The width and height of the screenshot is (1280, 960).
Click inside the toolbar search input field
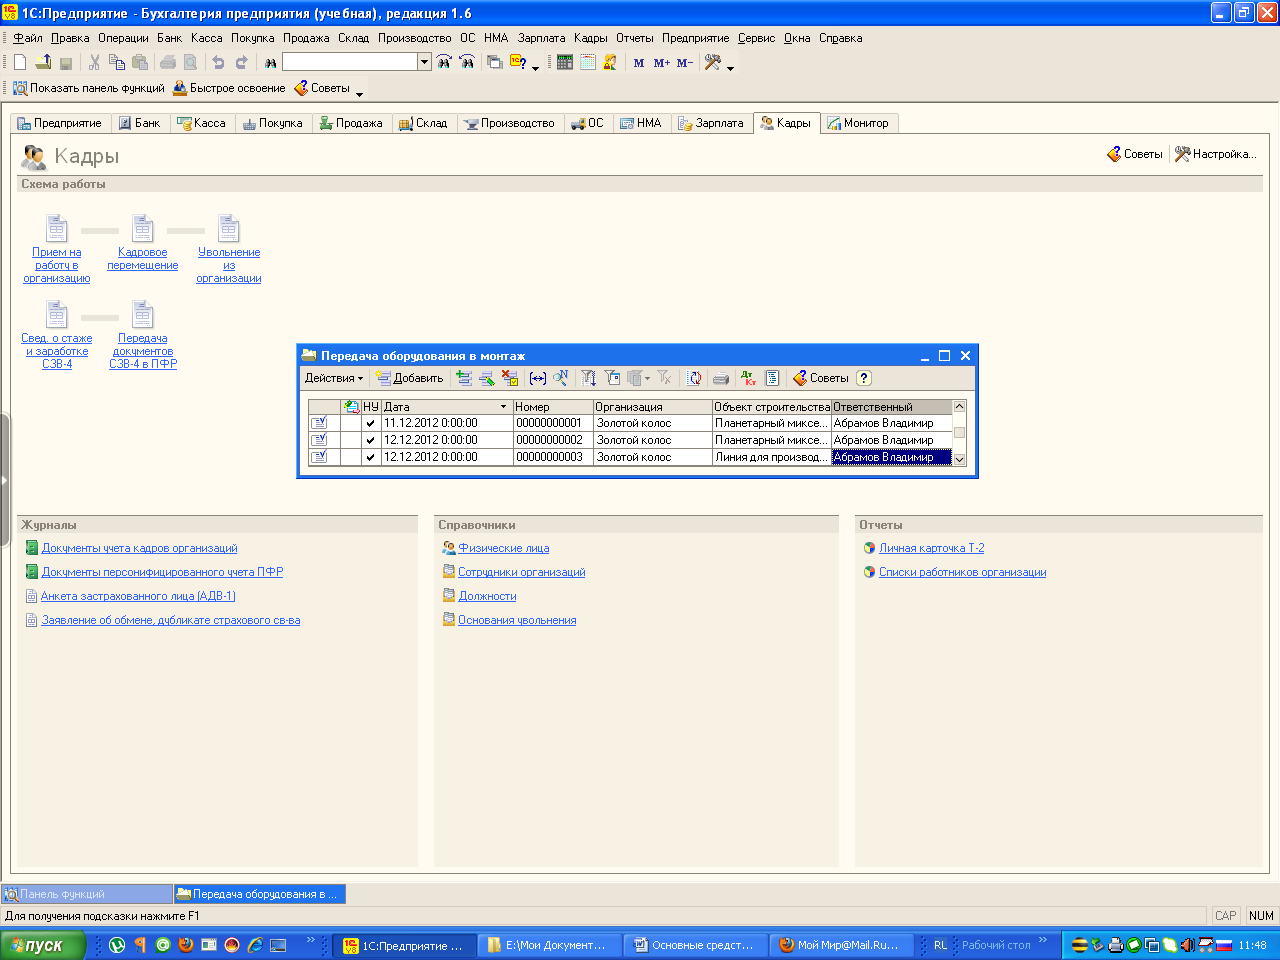350,62
